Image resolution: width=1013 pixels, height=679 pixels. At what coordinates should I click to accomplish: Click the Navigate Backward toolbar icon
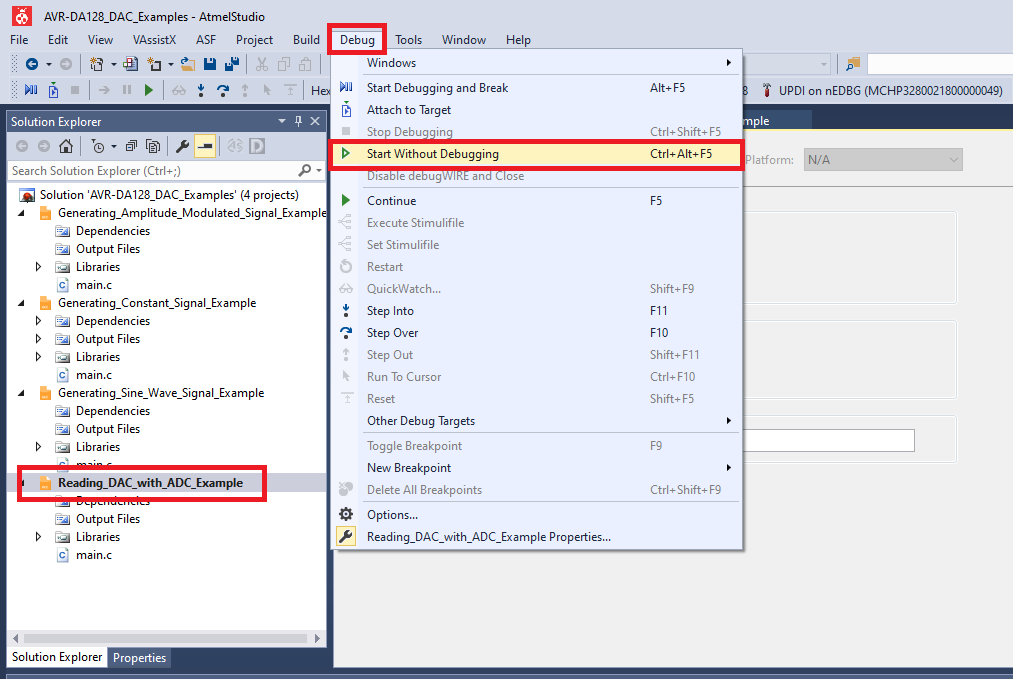pyautogui.click(x=31, y=64)
